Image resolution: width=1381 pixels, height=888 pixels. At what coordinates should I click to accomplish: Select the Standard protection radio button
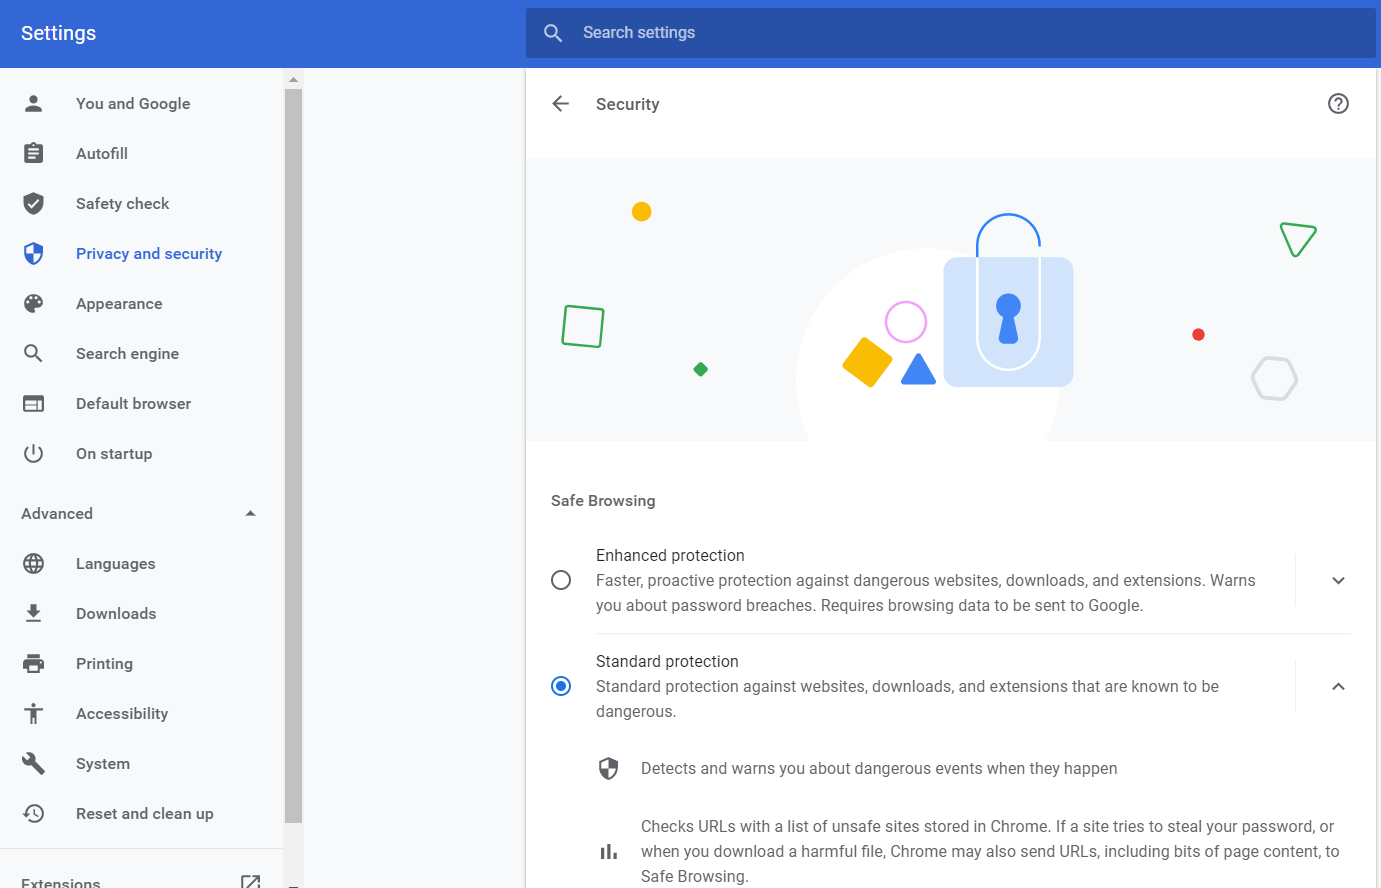561,686
